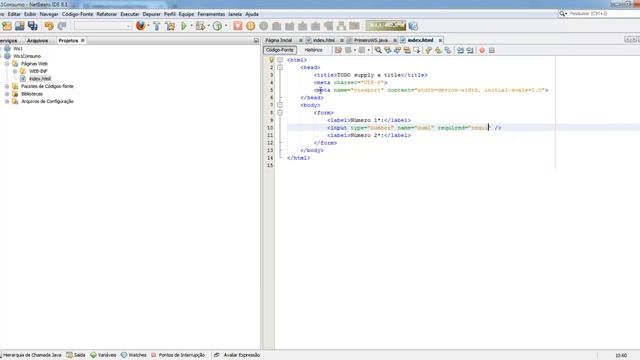Switch to the Arquivos panel tab
This screenshot has height=360, width=640.
click(38, 41)
